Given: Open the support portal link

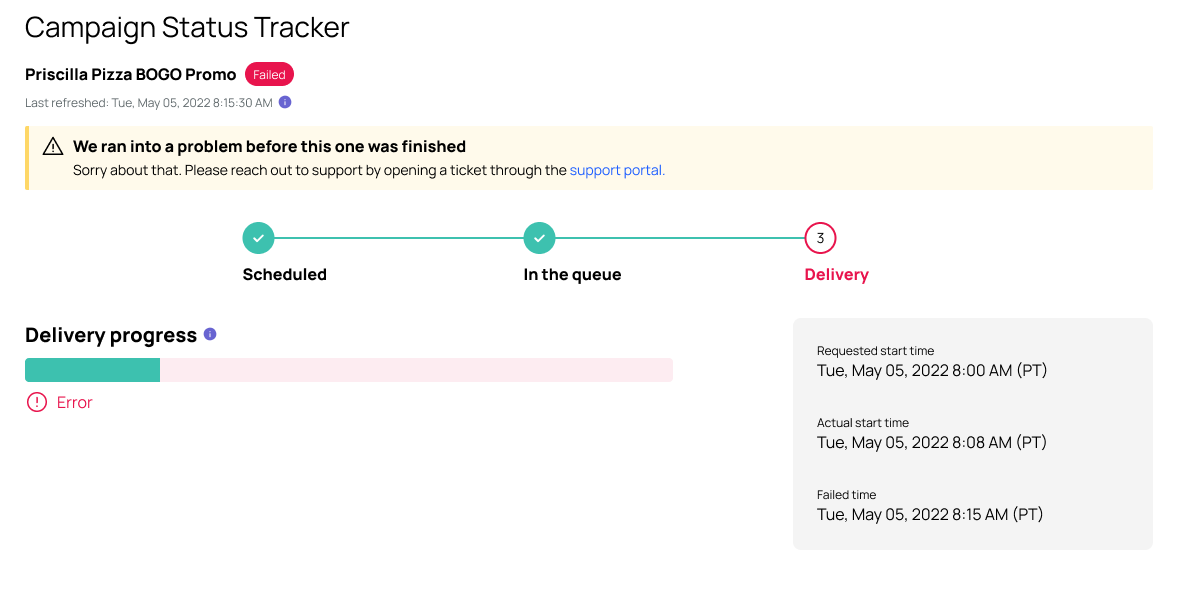Looking at the screenshot, I should pyautogui.click(x=617, y=171).
